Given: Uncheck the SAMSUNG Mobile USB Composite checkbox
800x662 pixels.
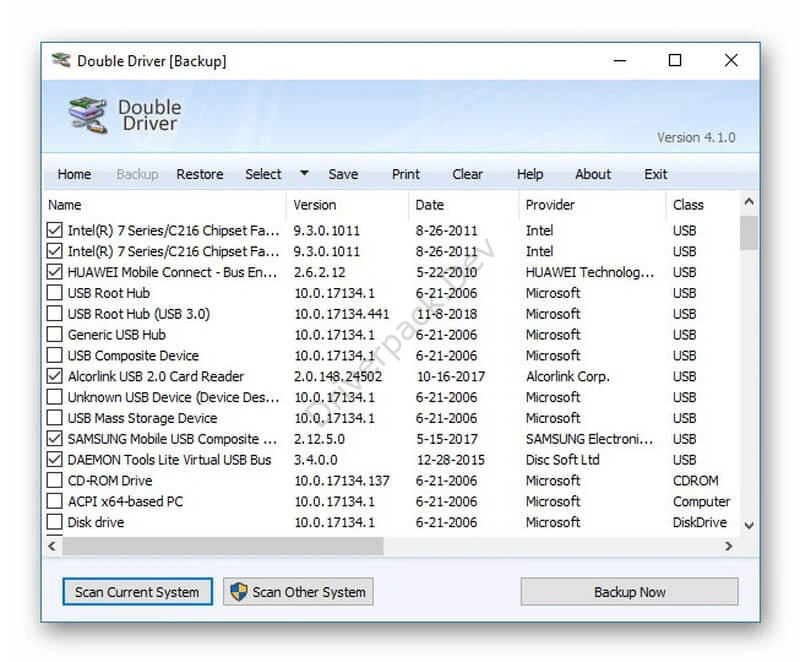Looking at the screenshot, I should click(55, 439).
